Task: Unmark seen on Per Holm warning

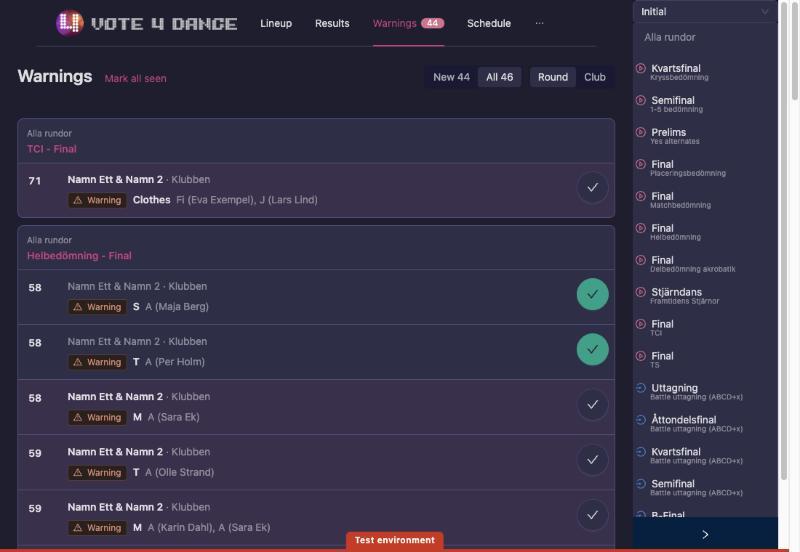Action: click(x=592, y=349)
